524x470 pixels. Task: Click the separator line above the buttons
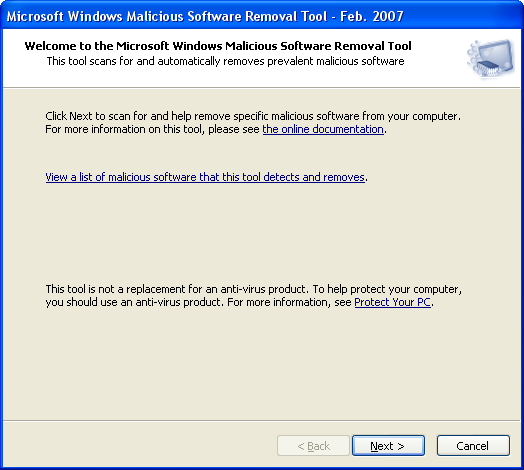262,420
